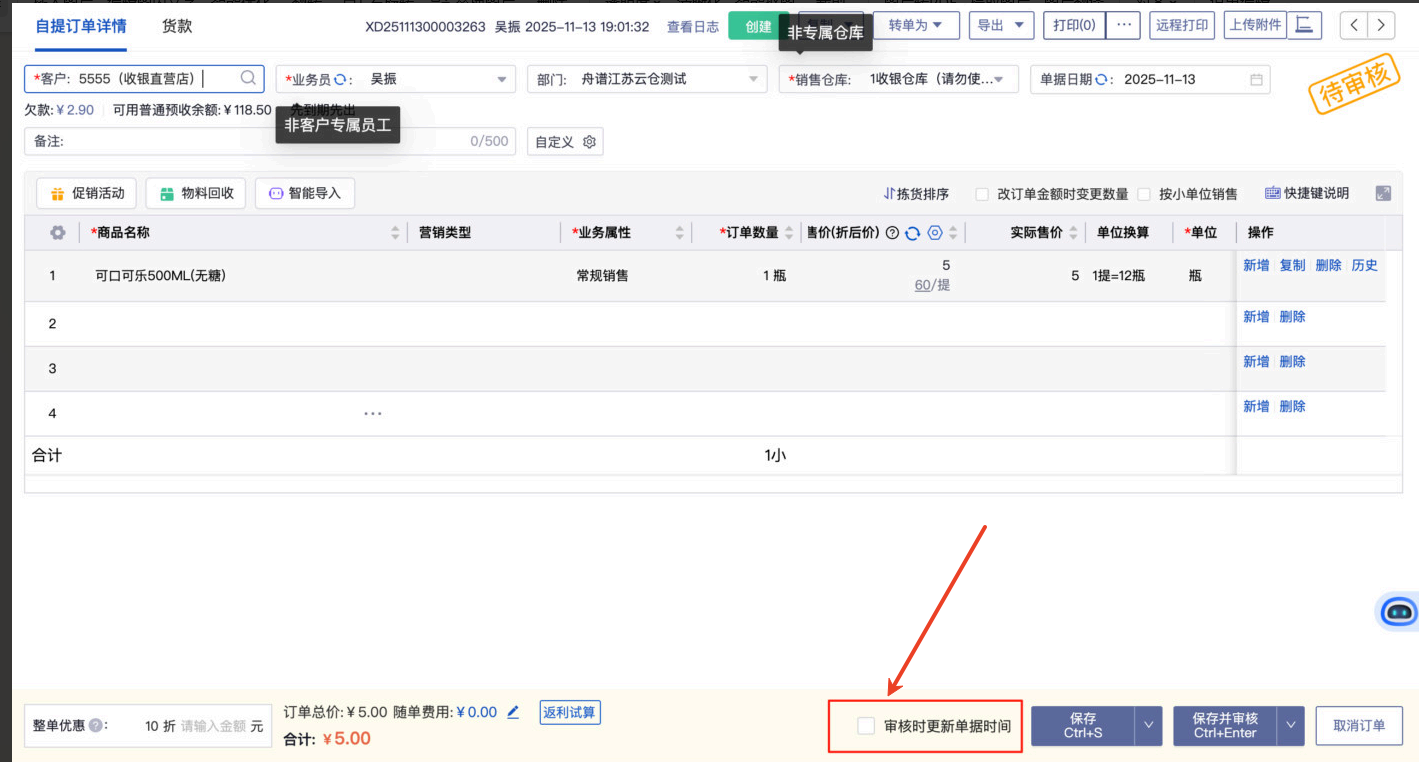
Task: Click the expand table icon beside 快捷键说明
Action: tap(1383, 193)
